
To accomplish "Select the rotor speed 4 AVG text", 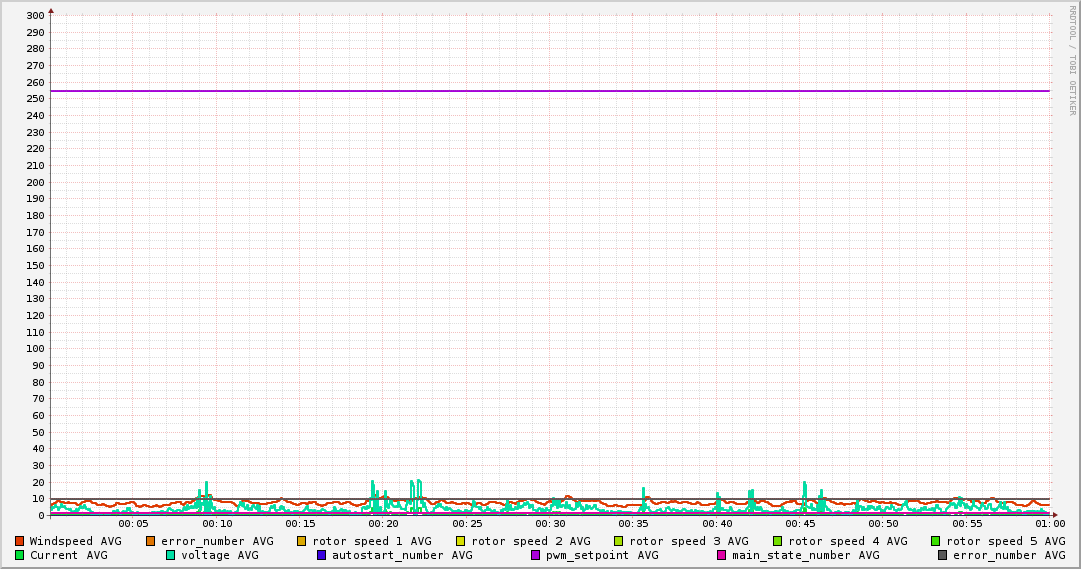I will click(847, 541).
